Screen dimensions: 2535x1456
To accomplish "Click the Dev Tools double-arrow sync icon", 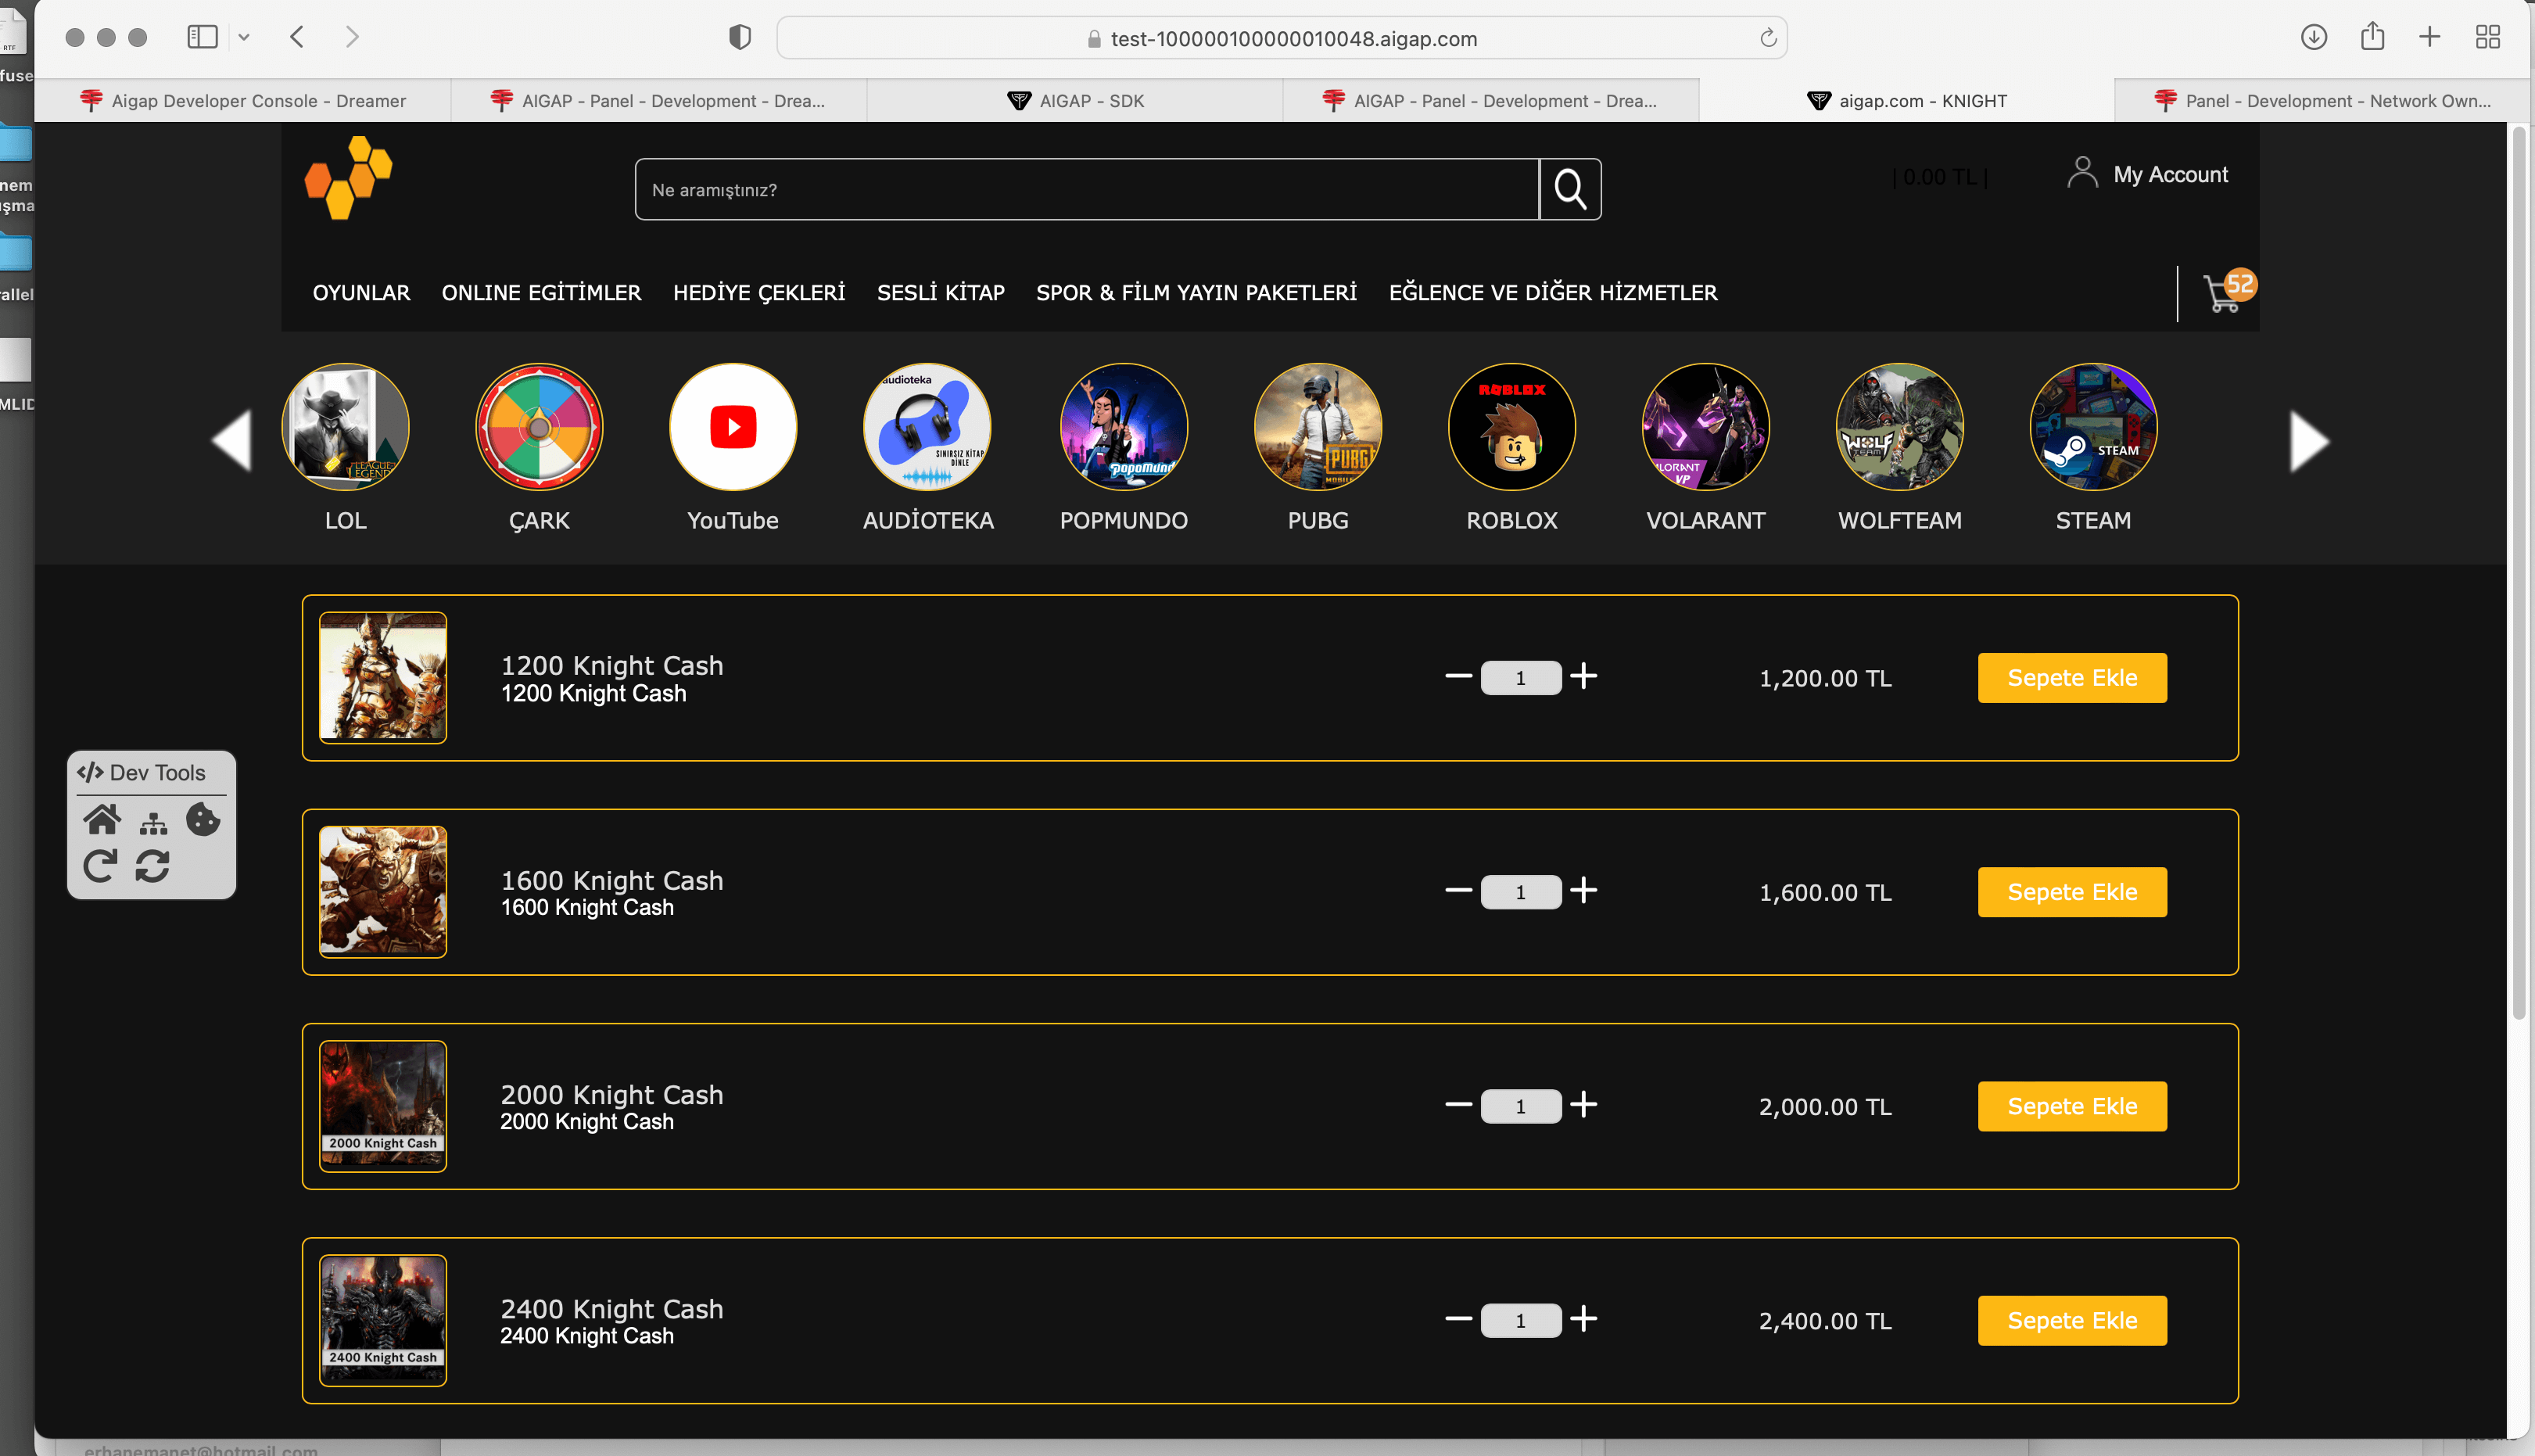I will click(x=152, y=865).
